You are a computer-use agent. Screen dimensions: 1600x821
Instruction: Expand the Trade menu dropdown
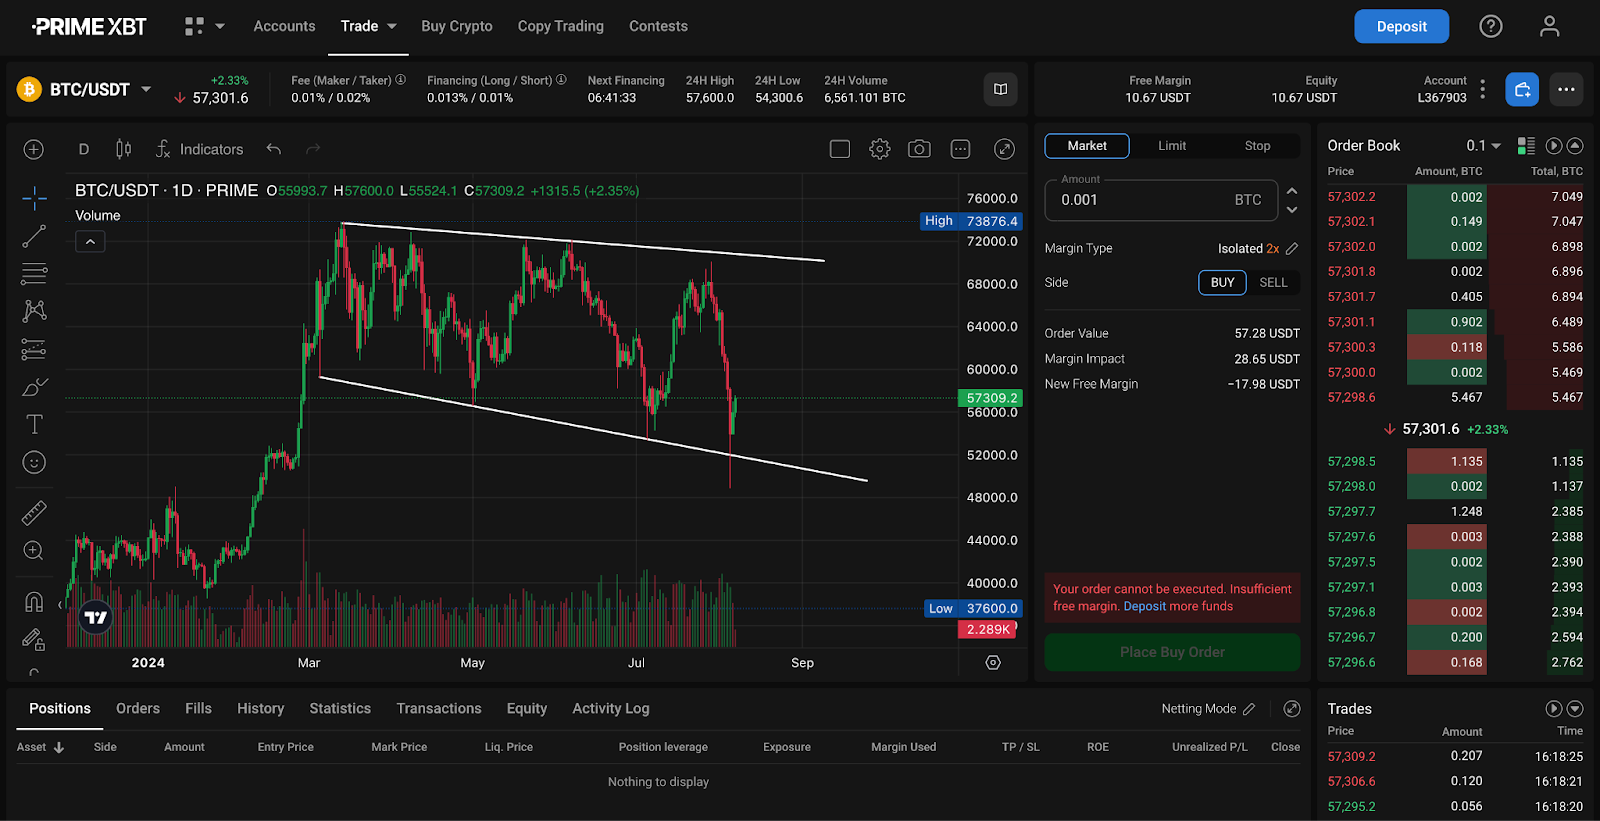(392, 26)
